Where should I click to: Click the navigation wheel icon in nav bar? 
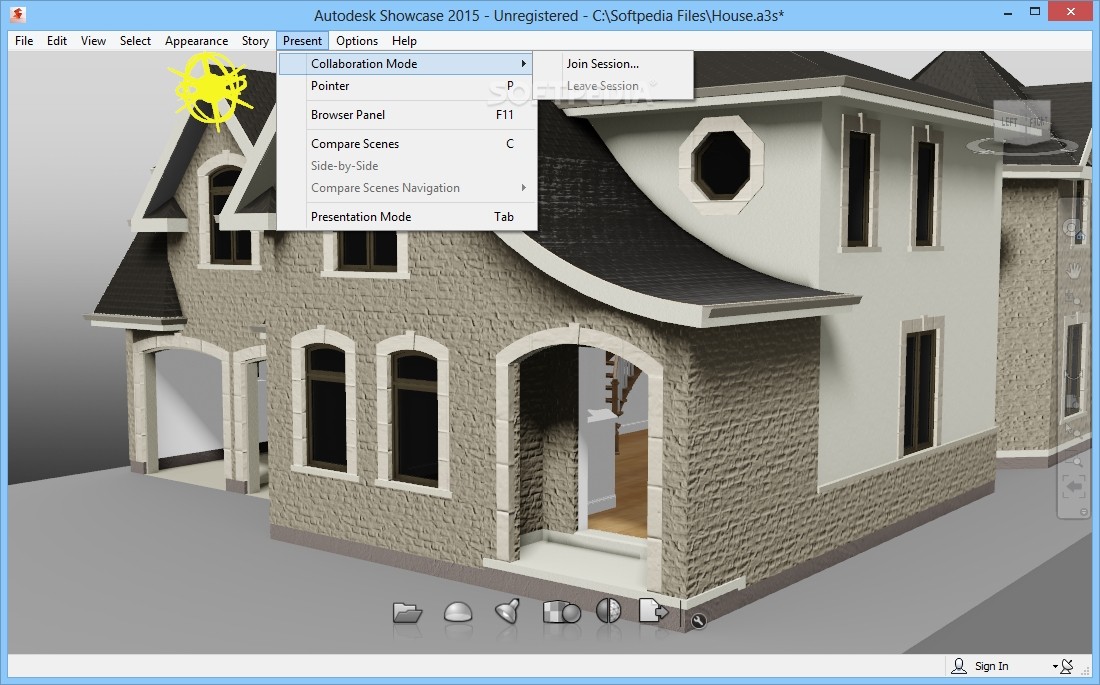(x=1073, y=230)
